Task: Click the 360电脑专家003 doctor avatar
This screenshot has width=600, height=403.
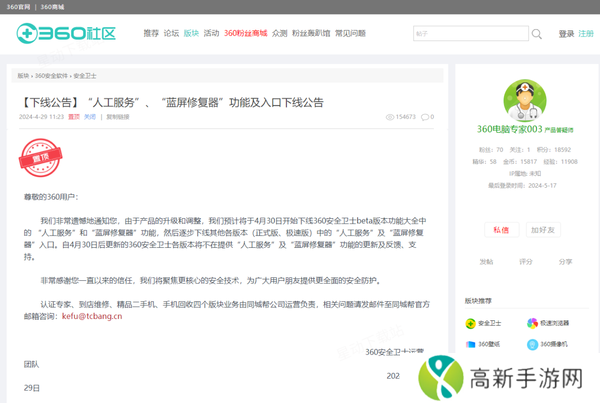Action: [525, 101]
